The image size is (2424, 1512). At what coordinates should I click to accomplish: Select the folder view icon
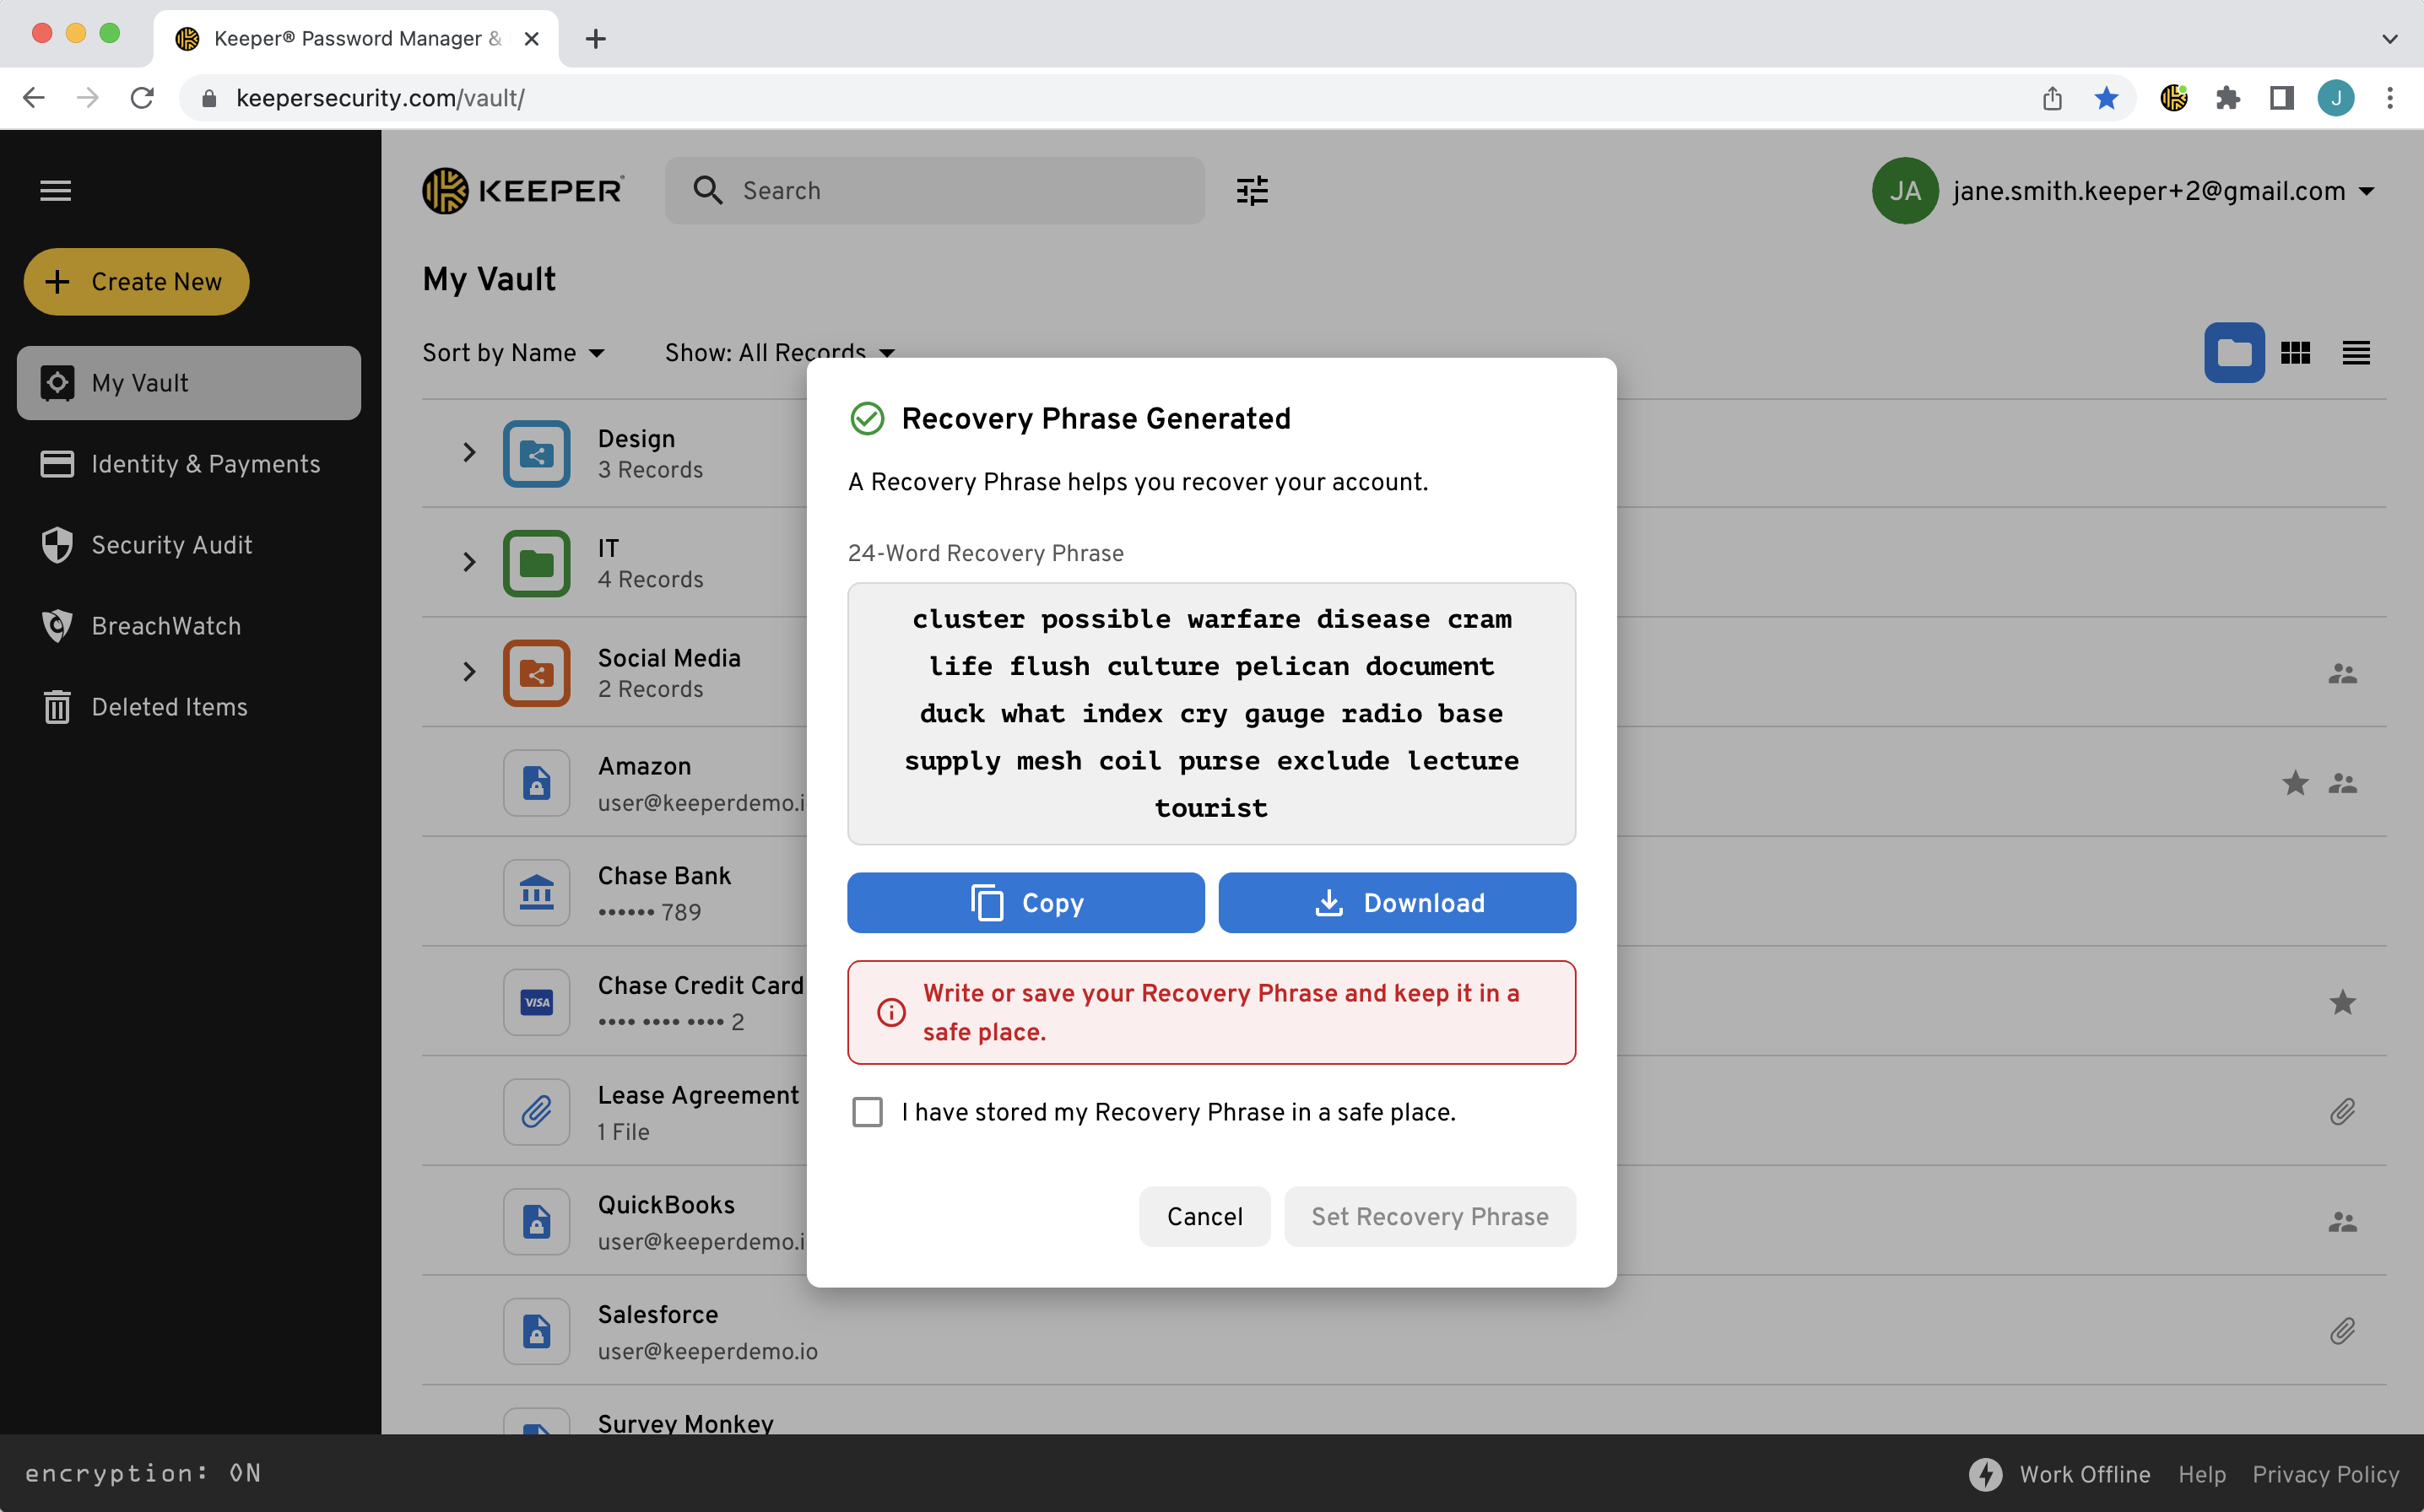[2234, 353]
